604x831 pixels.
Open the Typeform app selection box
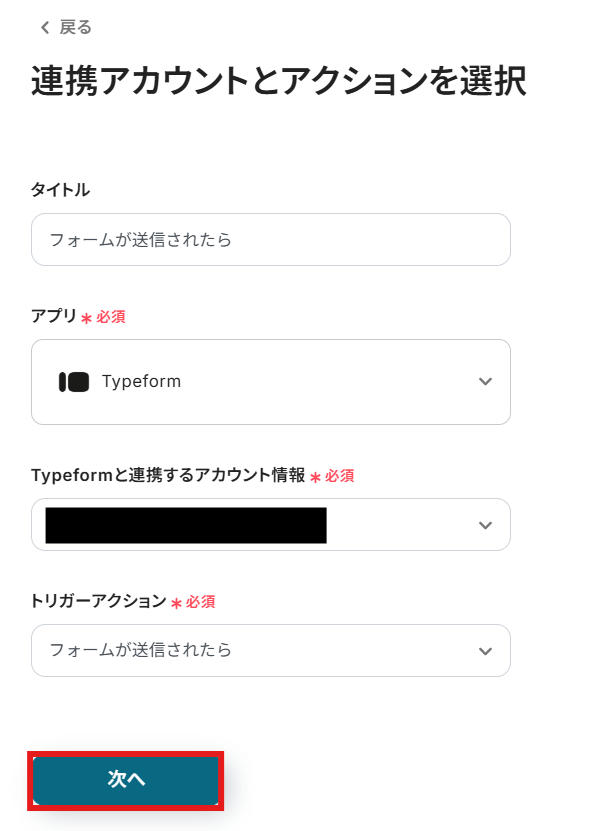pyautogui.click(x=270, y=382)
